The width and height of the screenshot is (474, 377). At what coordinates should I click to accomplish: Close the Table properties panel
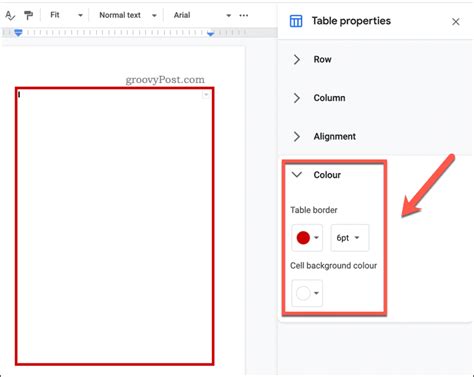[456, 22]
